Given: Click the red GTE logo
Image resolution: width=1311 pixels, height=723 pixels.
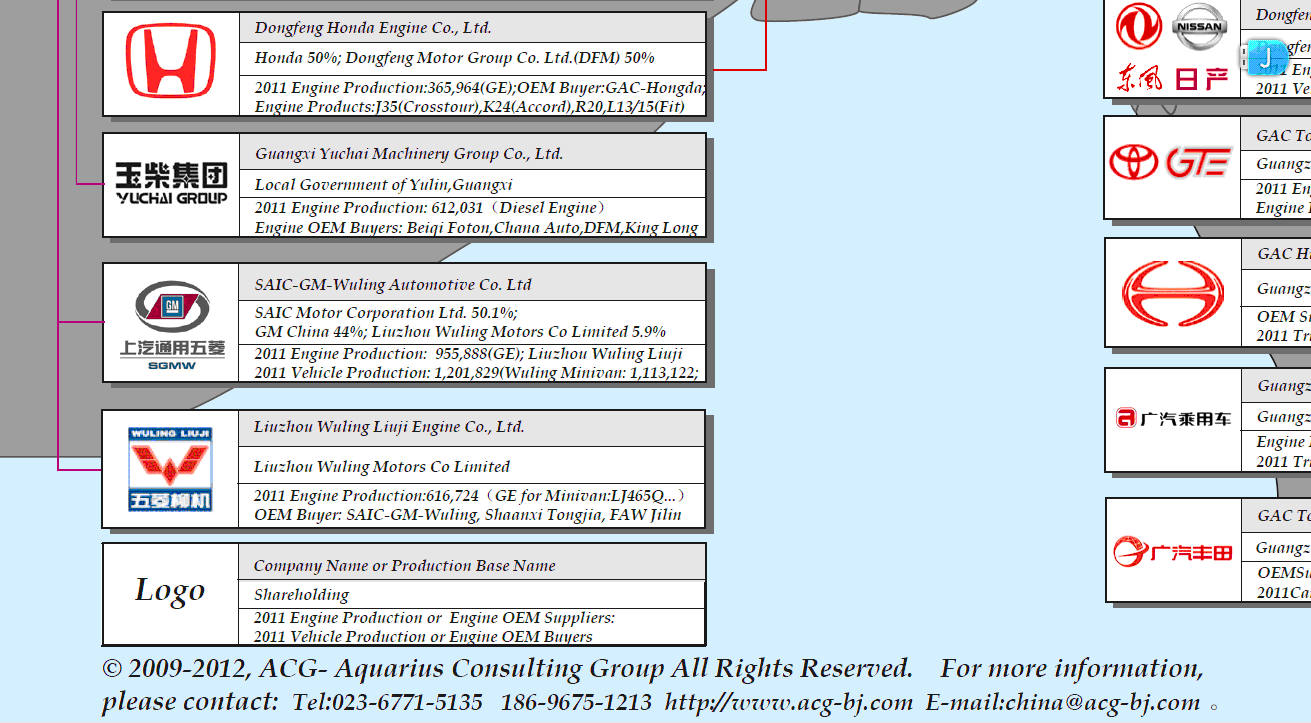Looking at the screenshot, I should point(1199,163).
